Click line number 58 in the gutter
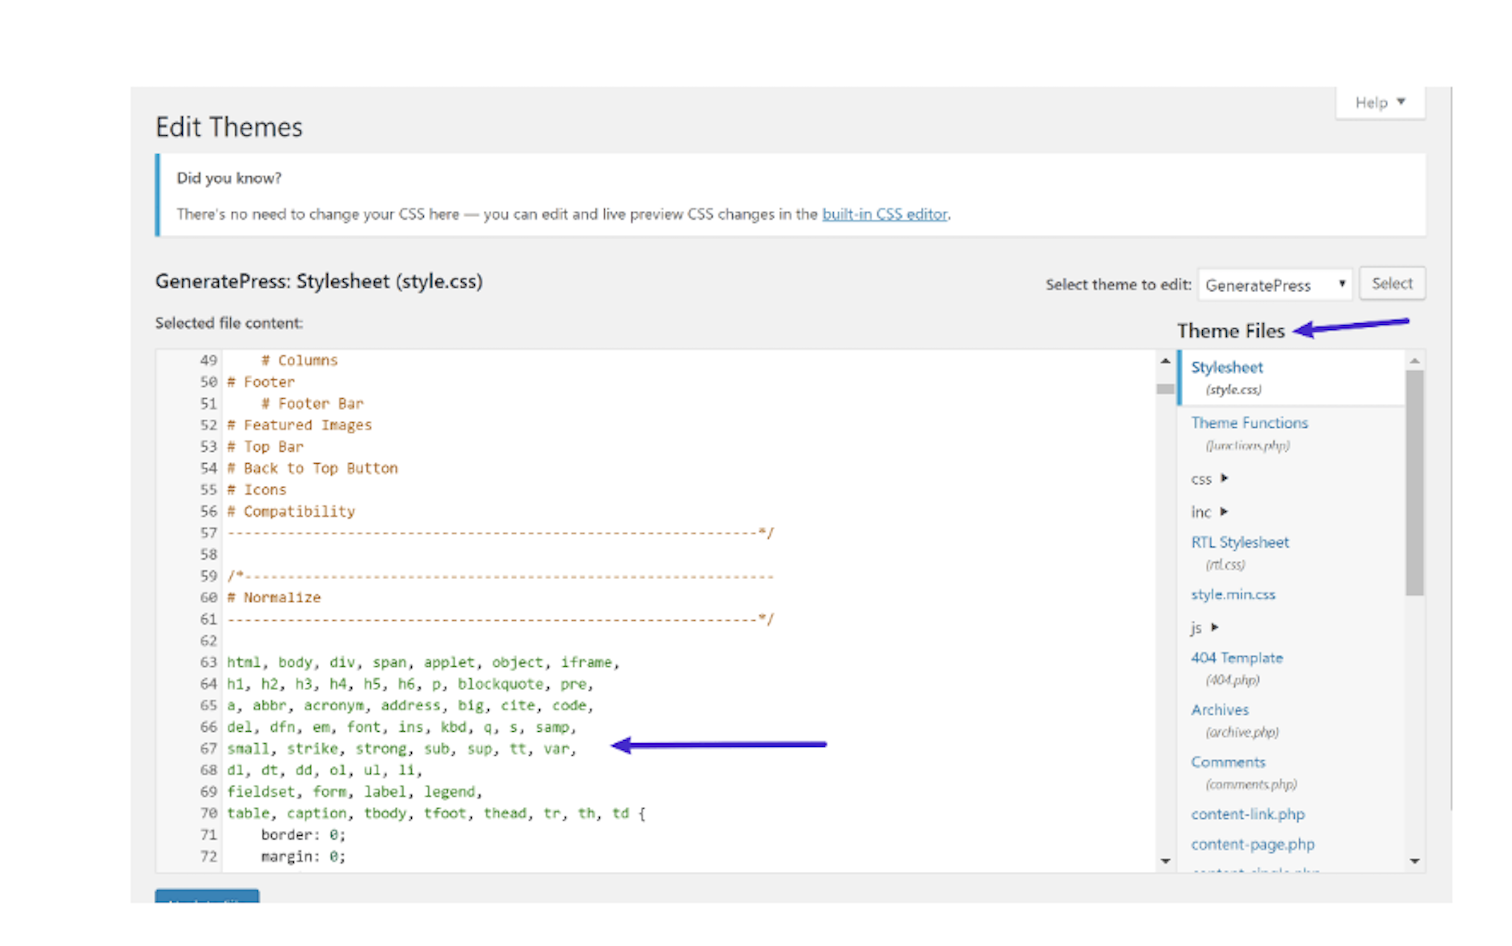The height and width of the screenshot is (946, 1512). 208,554
